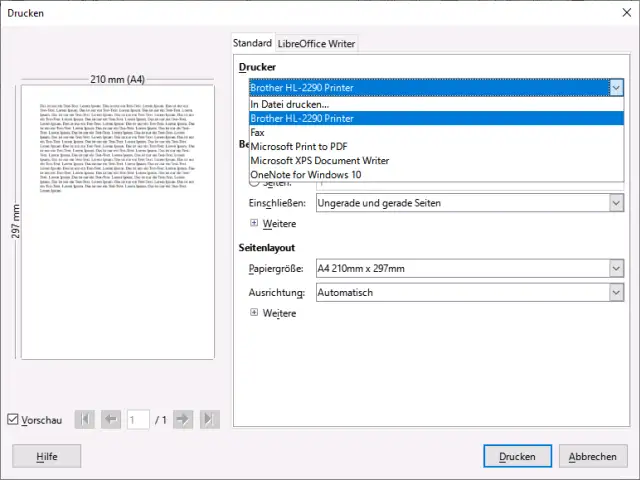Click the preview page number field
Viewport: 640px width, 480px height.
[x=138, y=420]
